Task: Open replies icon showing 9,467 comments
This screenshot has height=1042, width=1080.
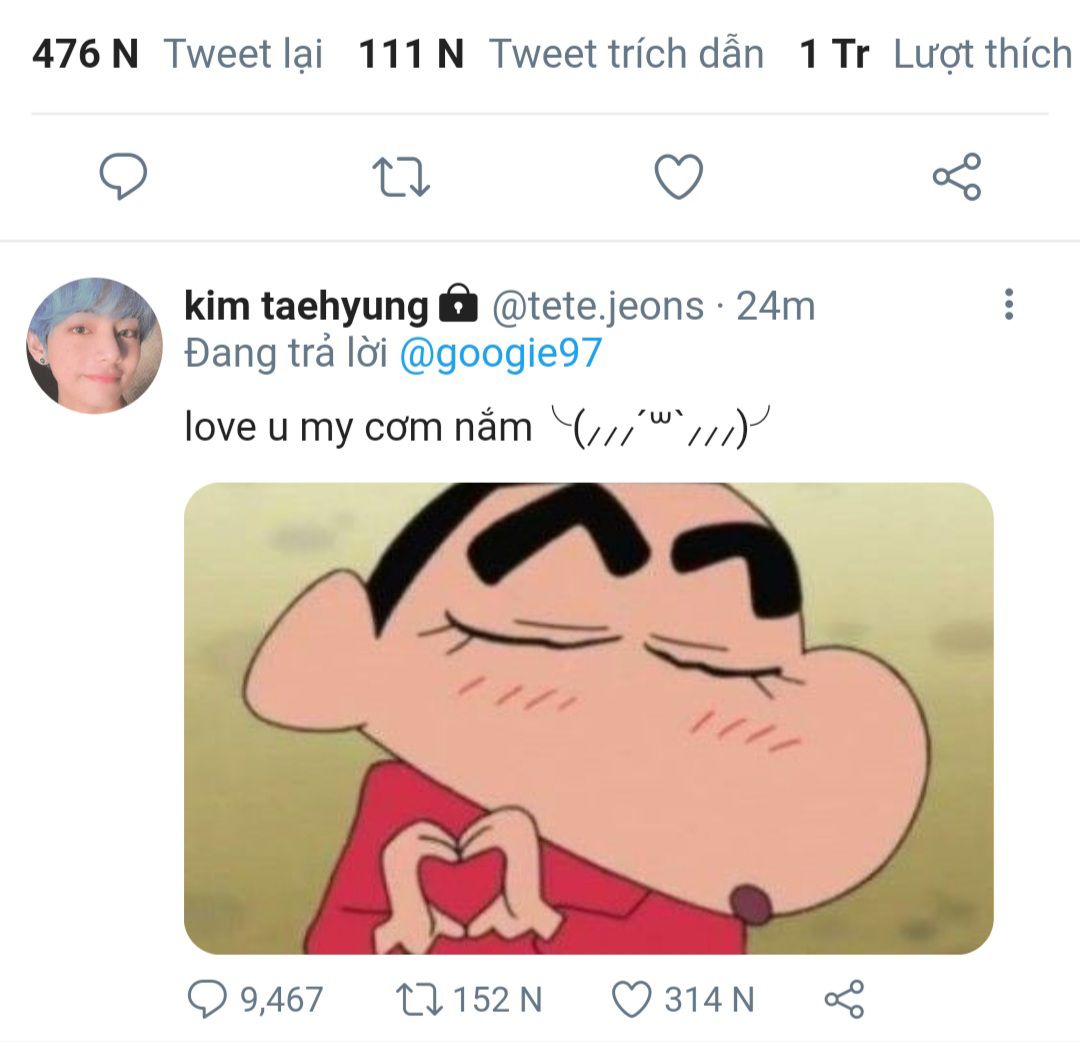Action: click(x=210, y=999)
